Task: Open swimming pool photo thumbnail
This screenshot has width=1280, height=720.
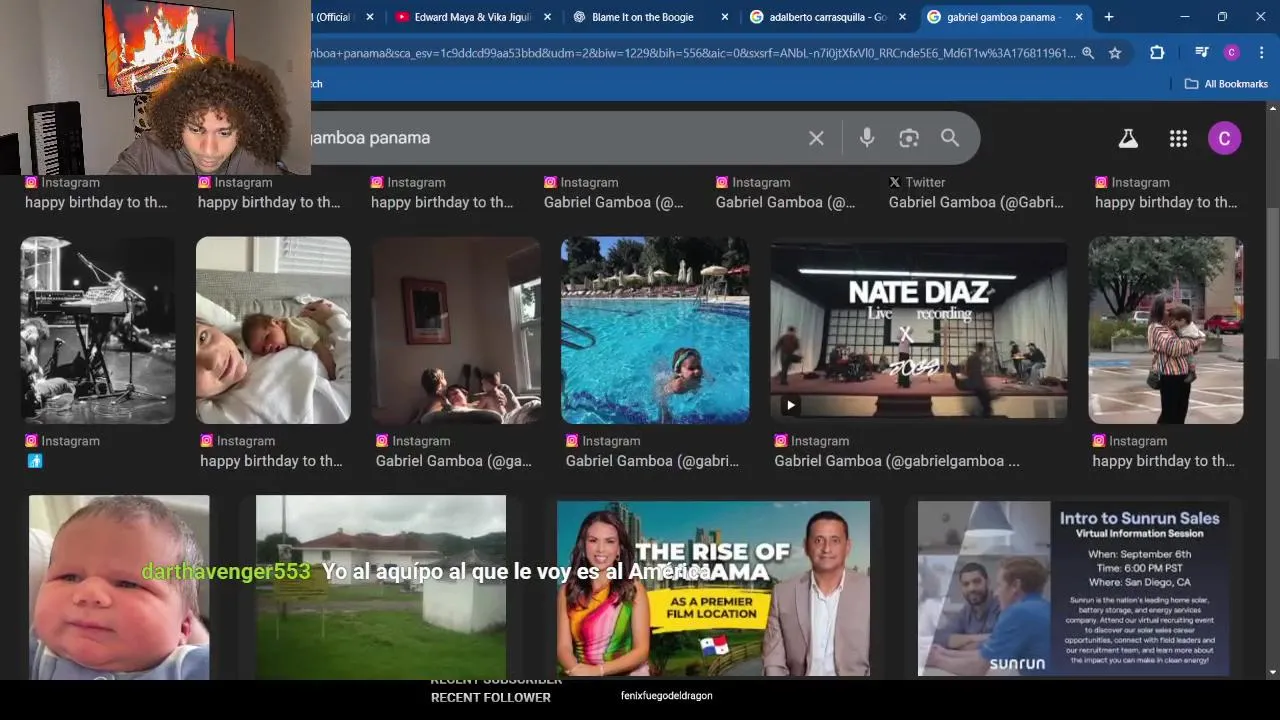Action: pos(655,330)
